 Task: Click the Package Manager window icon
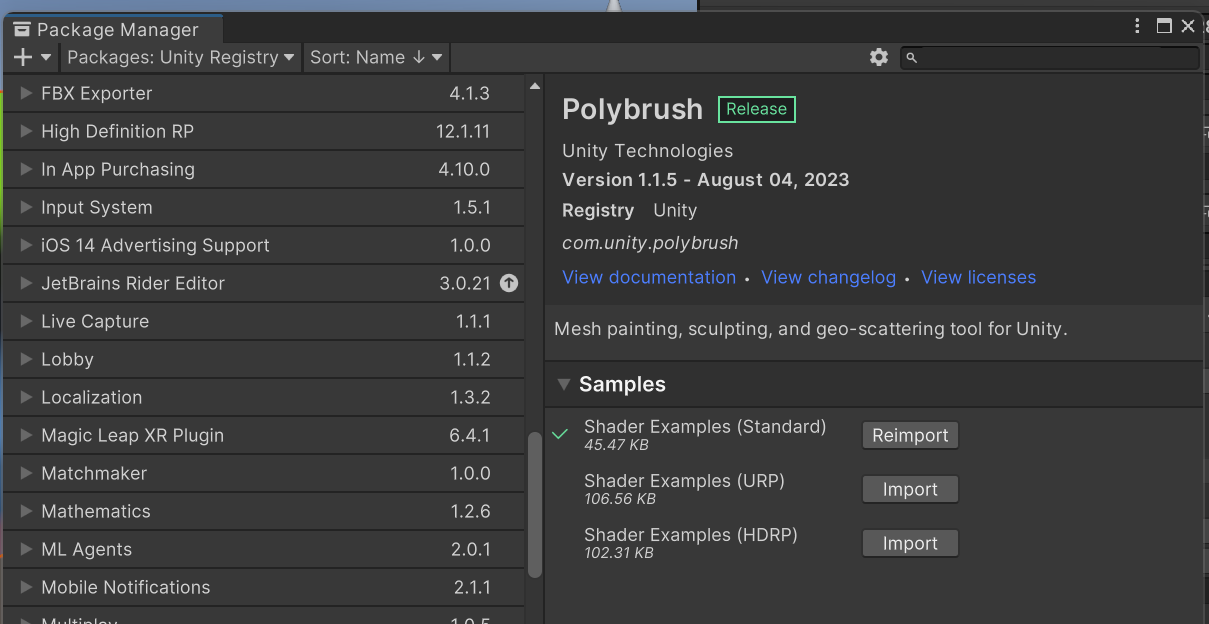tap(22, 29)
